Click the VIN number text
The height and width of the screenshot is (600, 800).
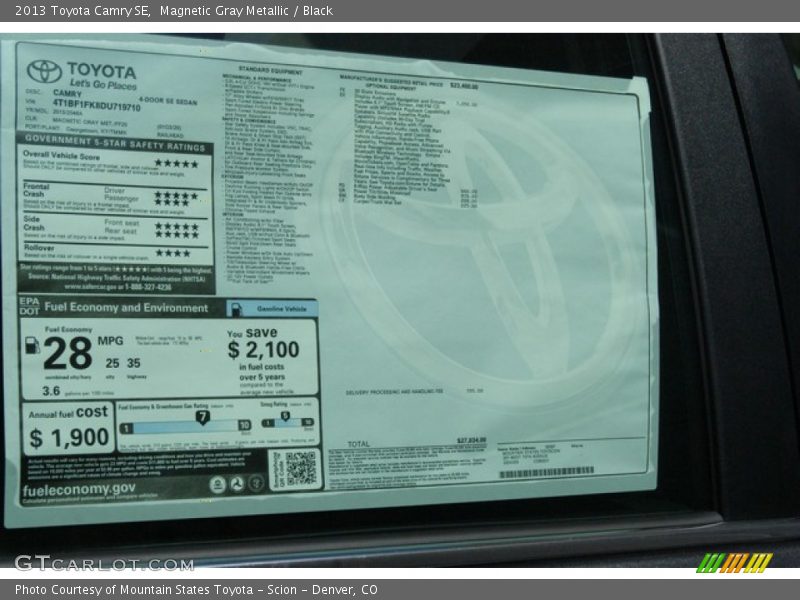point(96,106)
